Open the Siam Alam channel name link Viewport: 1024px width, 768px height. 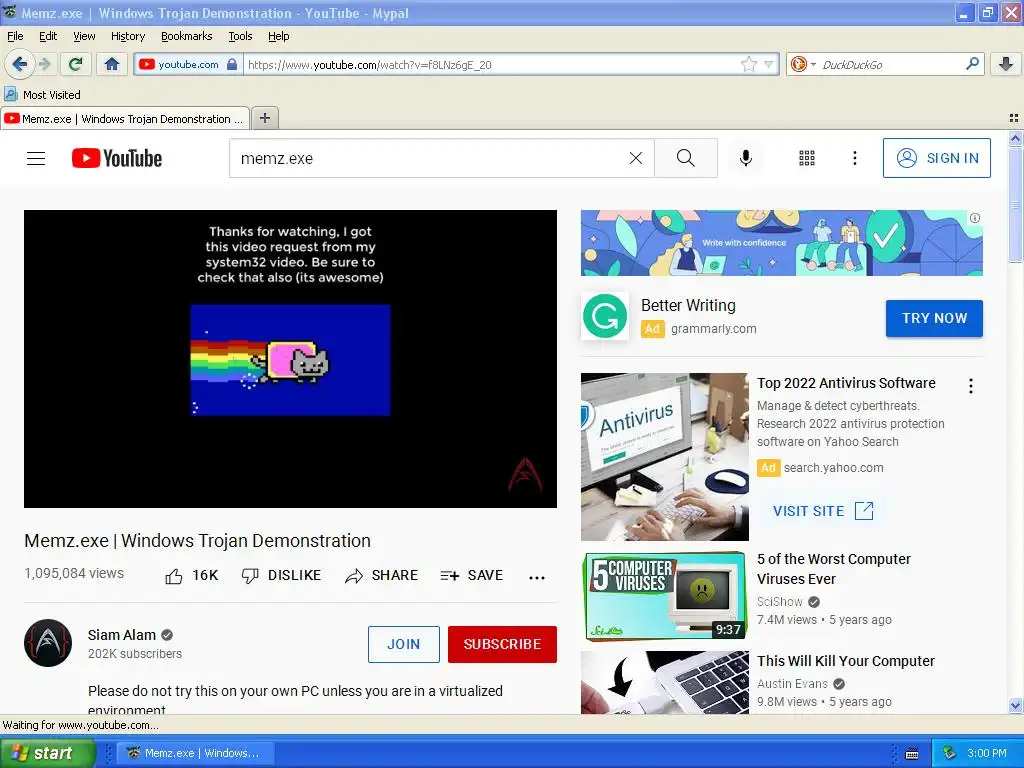(x=121, y=635)
